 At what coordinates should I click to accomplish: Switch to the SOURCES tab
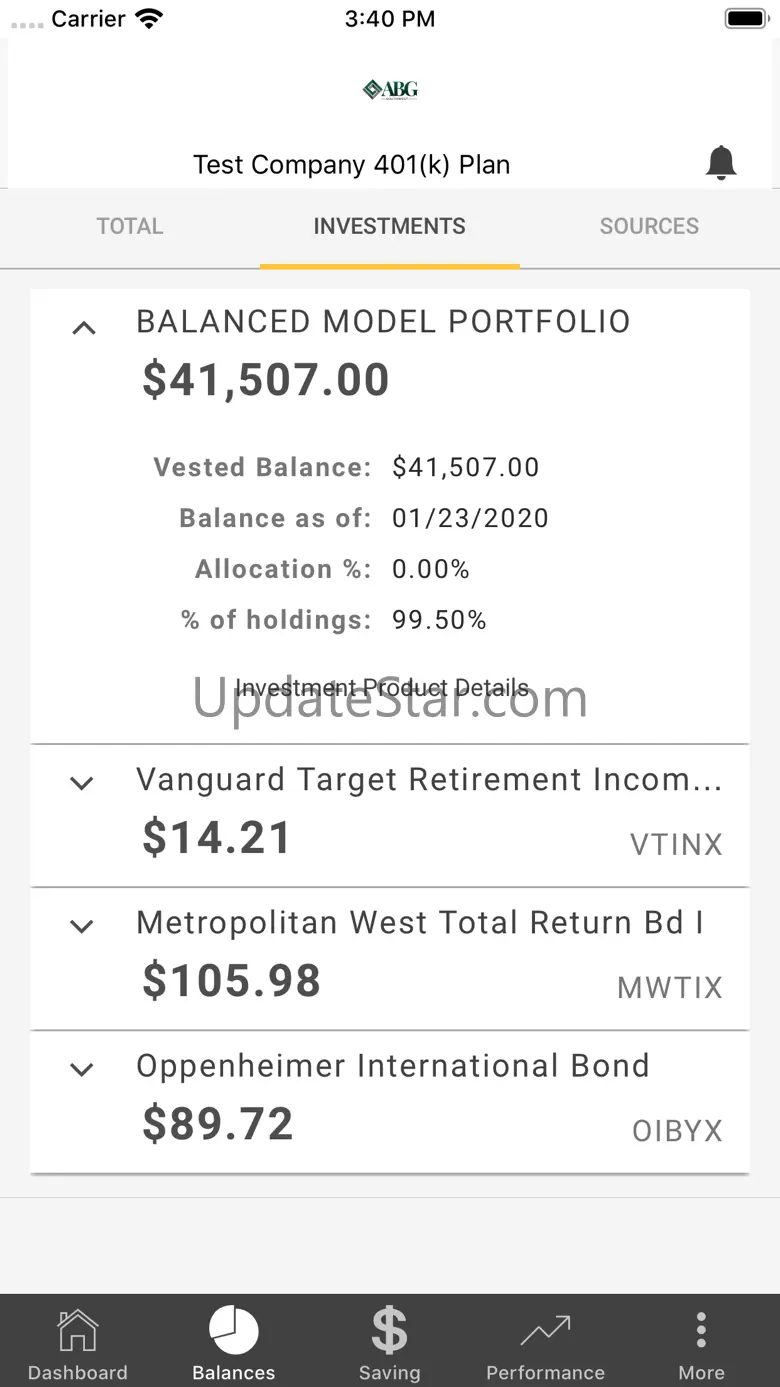[649, 226]
